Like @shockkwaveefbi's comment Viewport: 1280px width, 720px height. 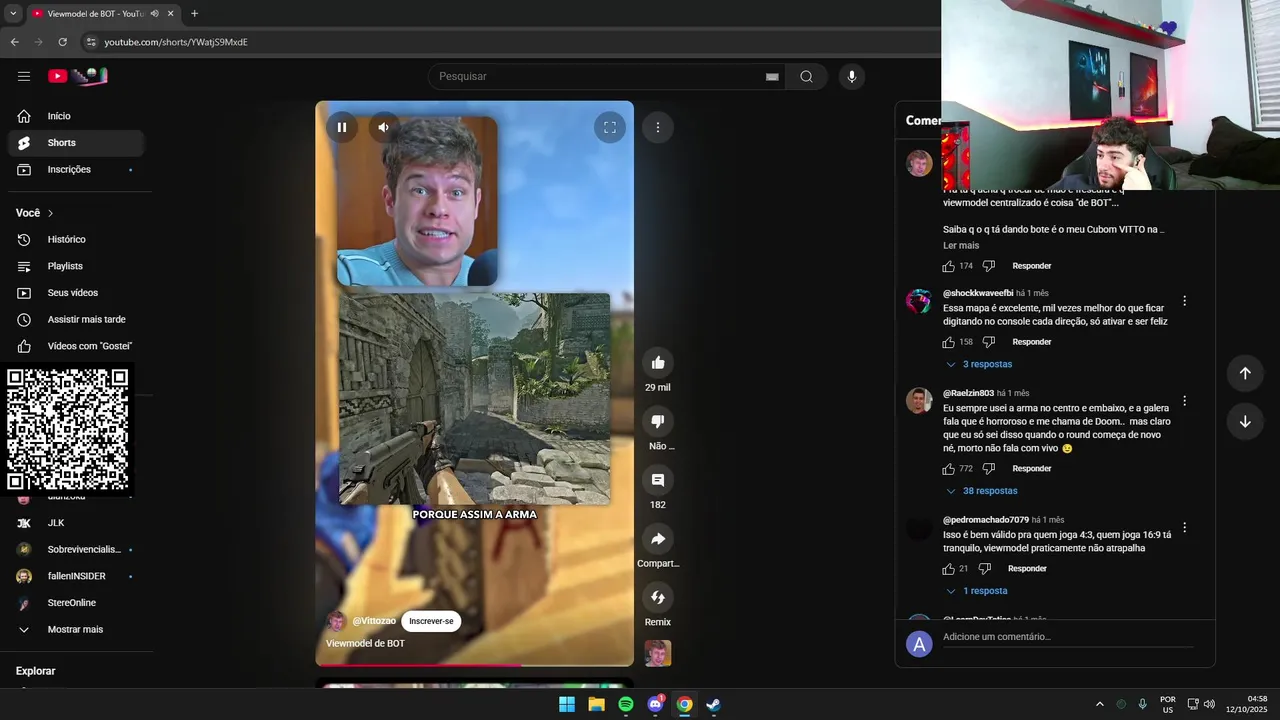(x=948, y=342)
